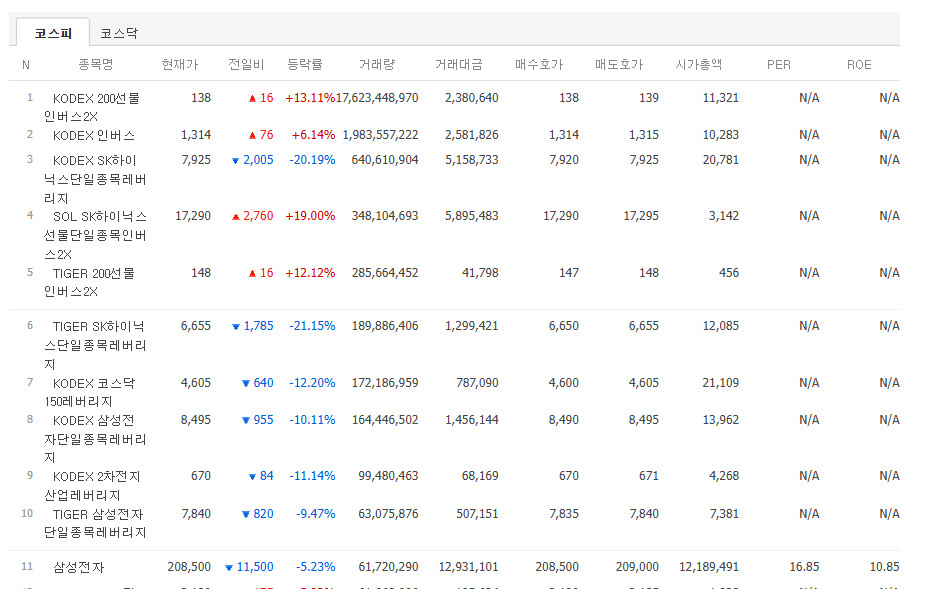This screenshot has width=931, height=589.
Task: Click 삼성전자 PER value 16.85
Action: [805, 567]
